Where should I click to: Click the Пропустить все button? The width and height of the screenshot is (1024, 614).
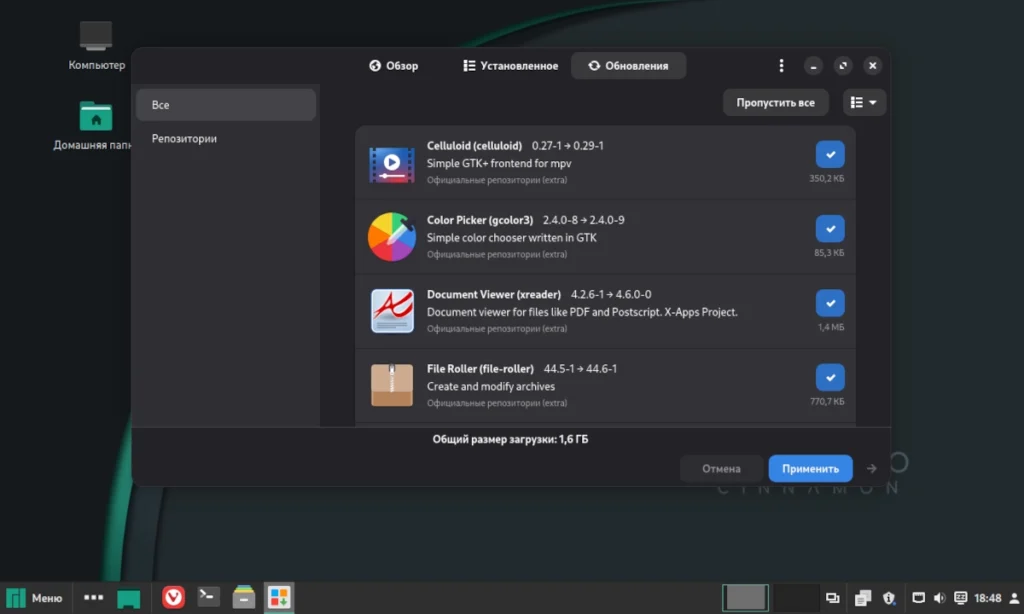coord(775,103)
